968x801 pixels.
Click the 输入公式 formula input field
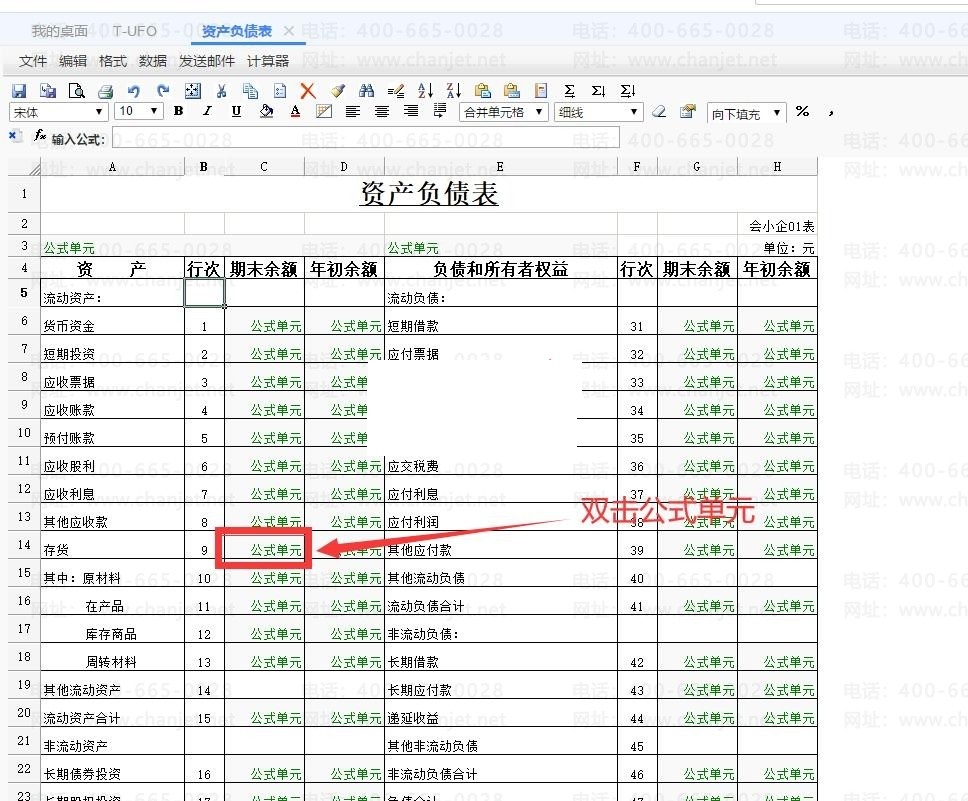click(x=365, y=137)
